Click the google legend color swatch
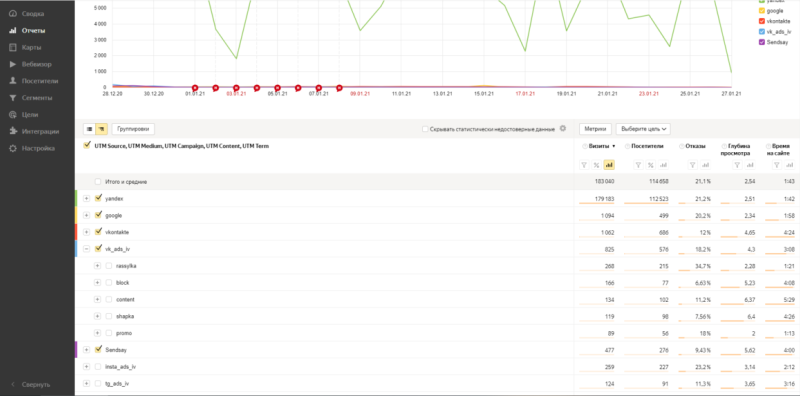The image size is (800, 396). tap(762, 11)
